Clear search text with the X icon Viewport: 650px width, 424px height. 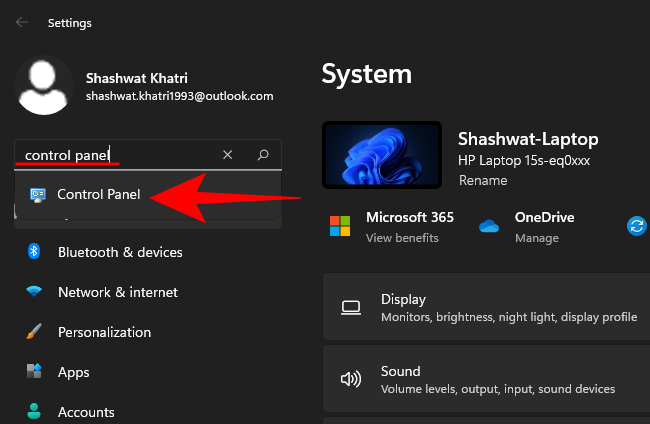[x=228, y=155]
